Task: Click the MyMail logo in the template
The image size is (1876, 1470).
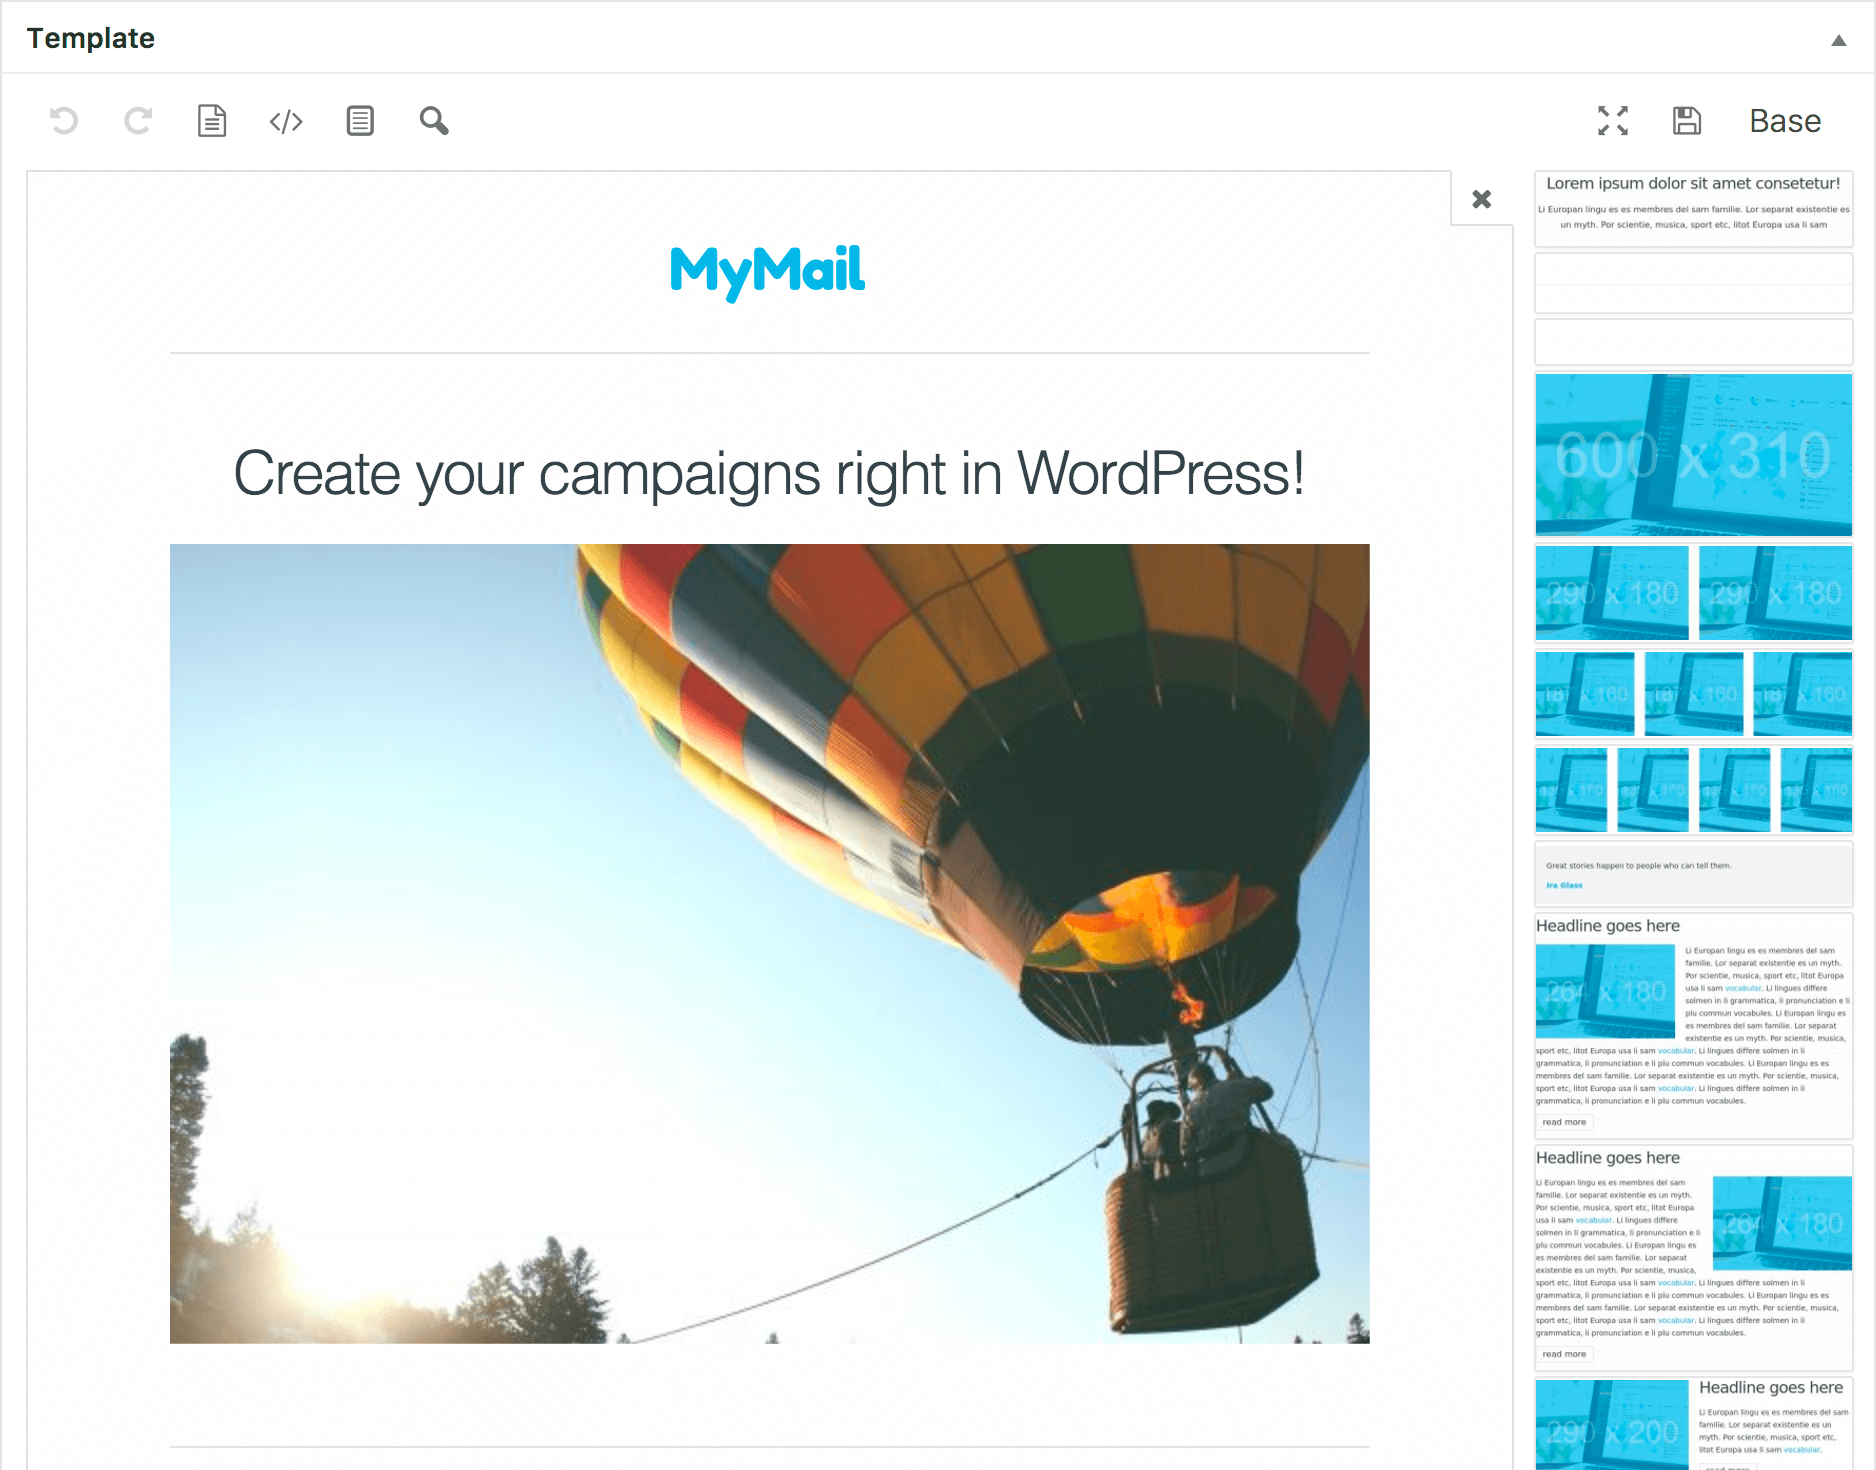Action: tap(768, 269)
